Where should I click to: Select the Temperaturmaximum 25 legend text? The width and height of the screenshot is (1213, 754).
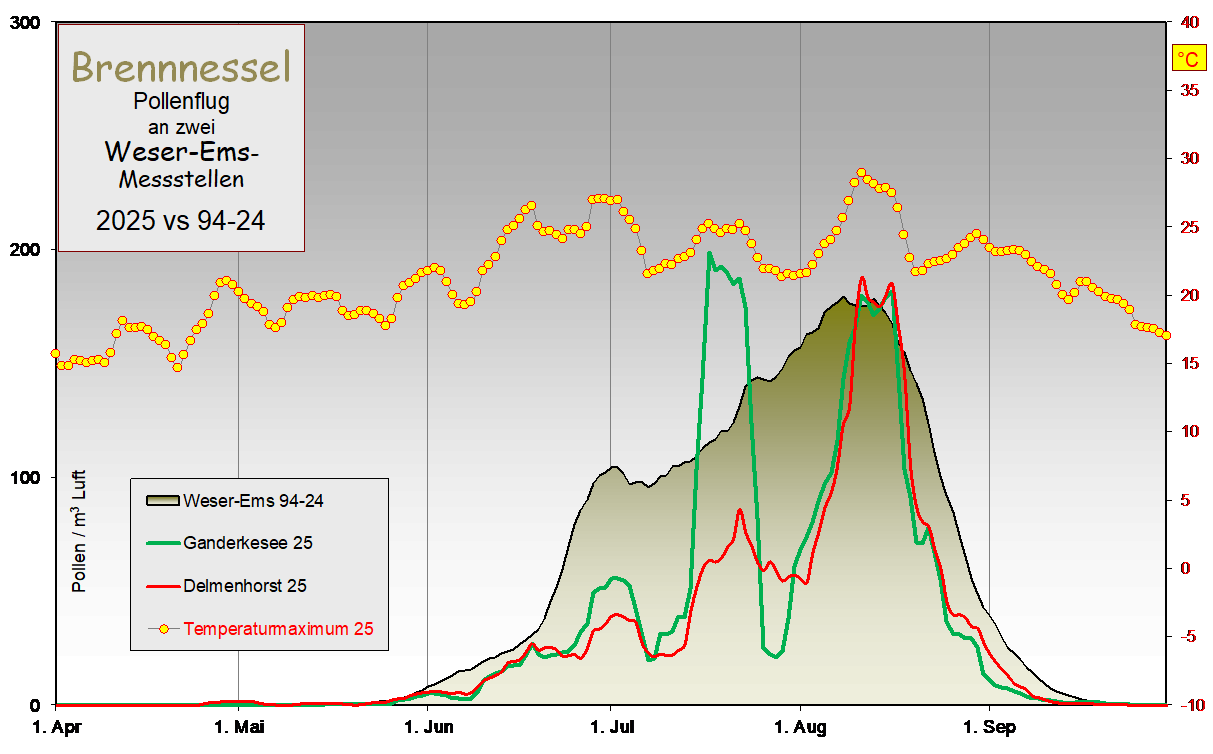279,629
